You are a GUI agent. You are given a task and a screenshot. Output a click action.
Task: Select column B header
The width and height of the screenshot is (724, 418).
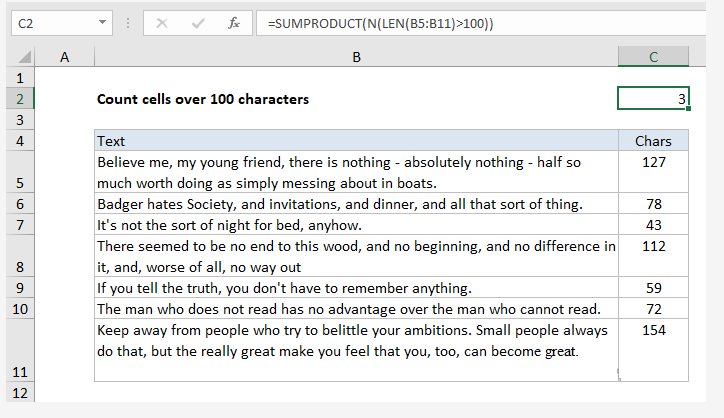(x=356, y=57)
